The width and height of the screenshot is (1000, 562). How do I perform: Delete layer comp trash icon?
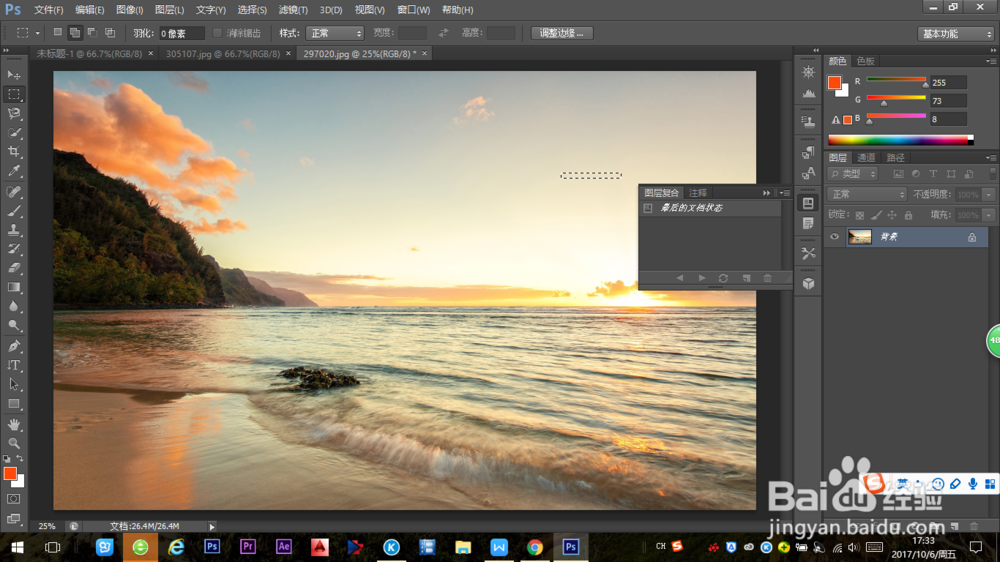(x=767, y=278)
